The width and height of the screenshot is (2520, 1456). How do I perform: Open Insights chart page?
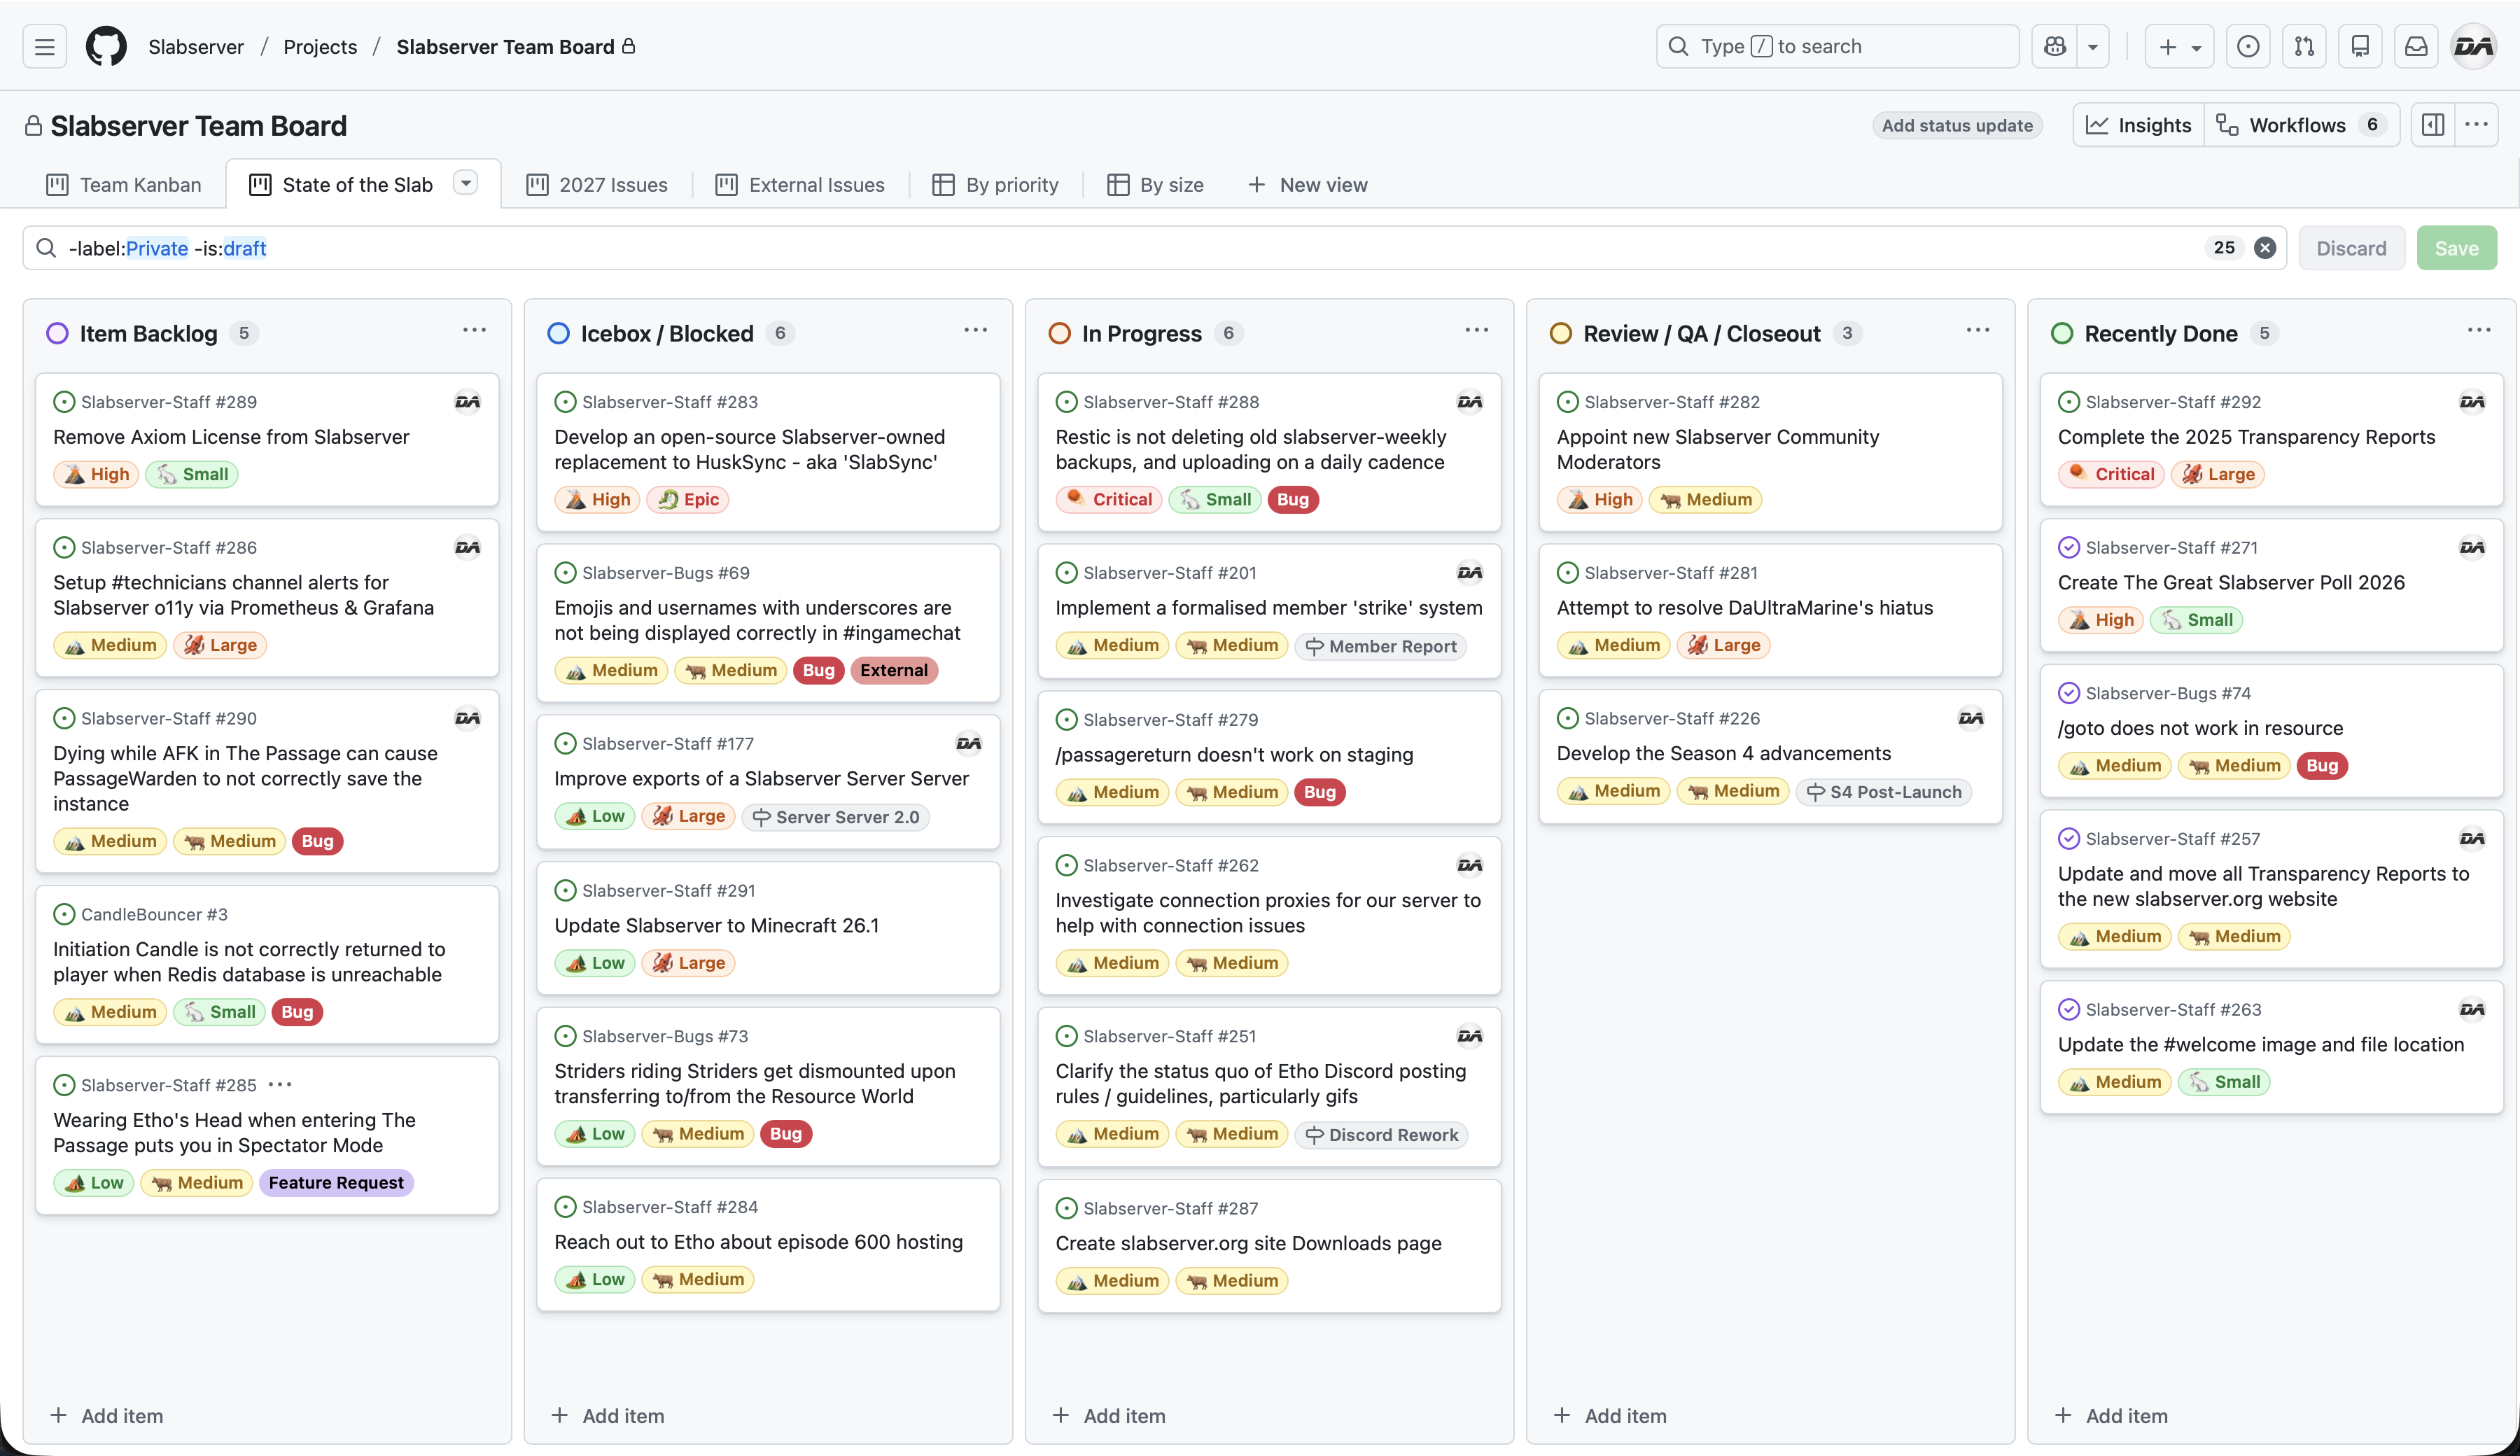tap(2139, 125)
